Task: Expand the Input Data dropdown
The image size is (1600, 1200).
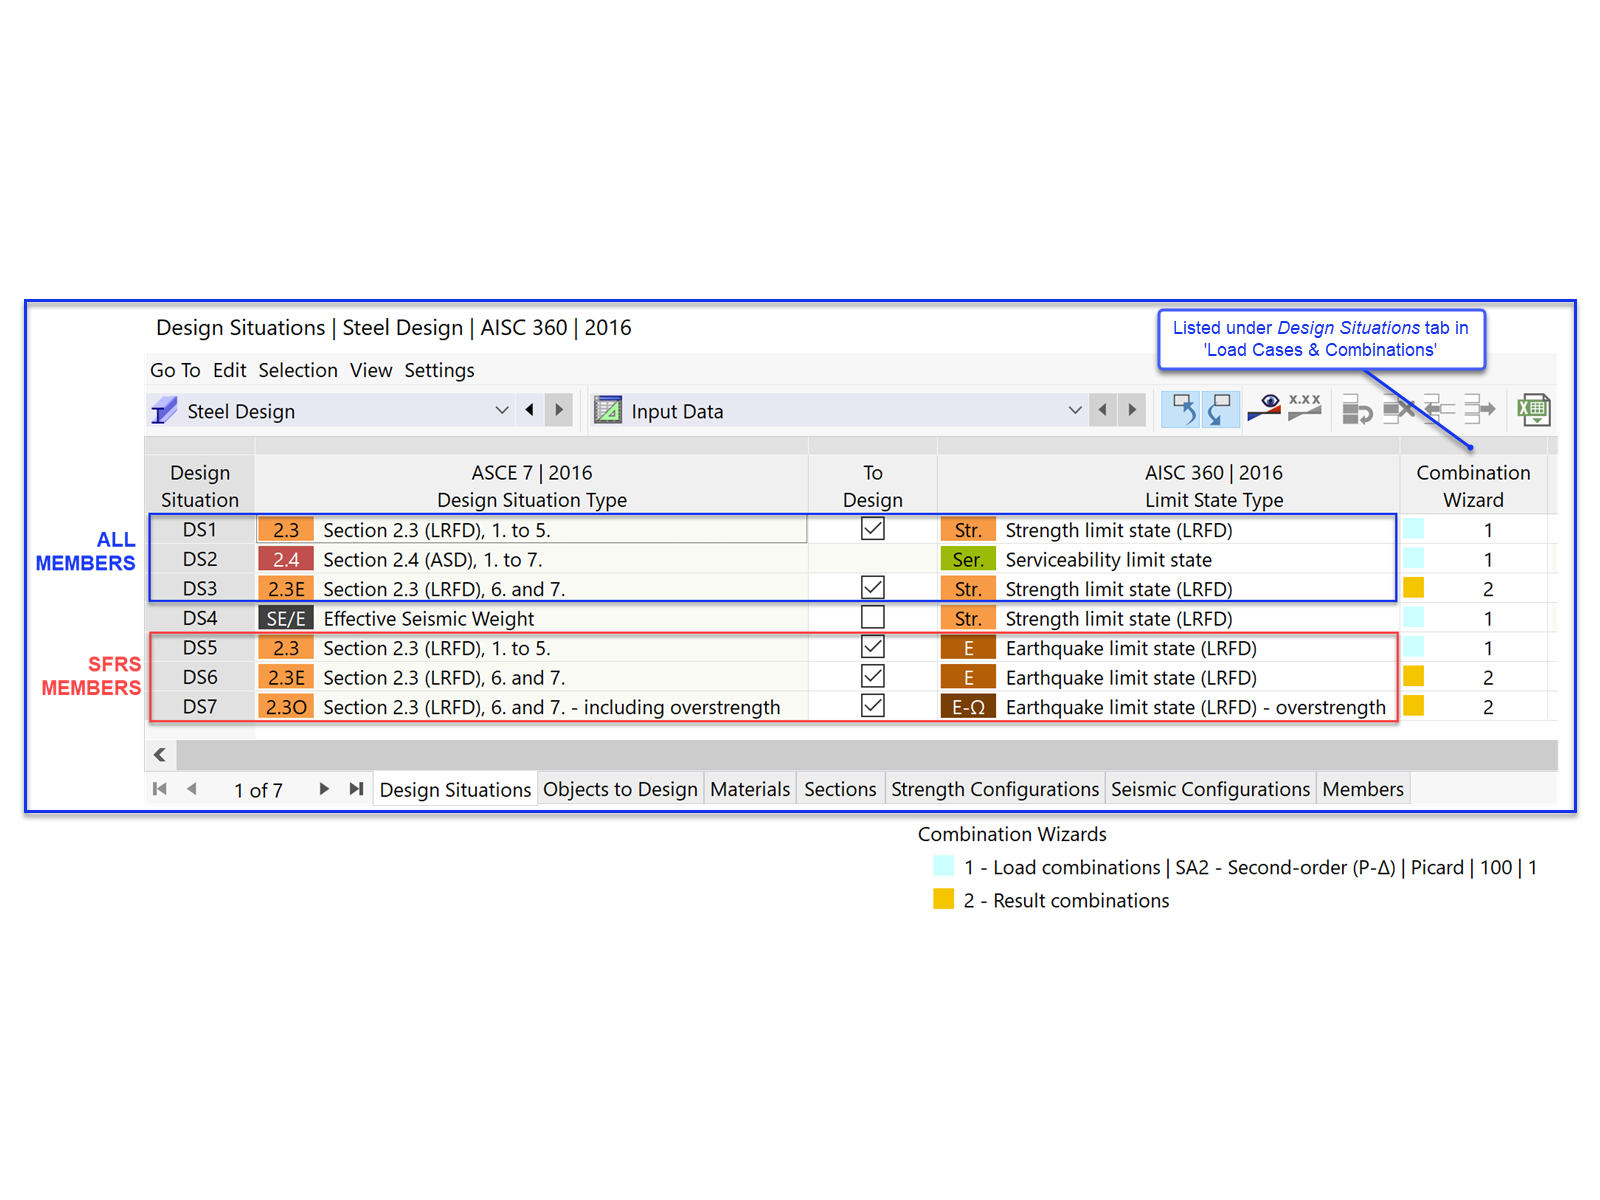Action: (x=1075, y=410)
